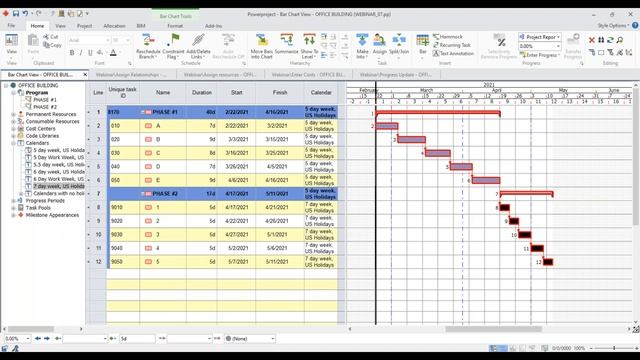Click the Undo arrow icon
The height and width of the screenshot is (360, 640).
tap(25, 13)
